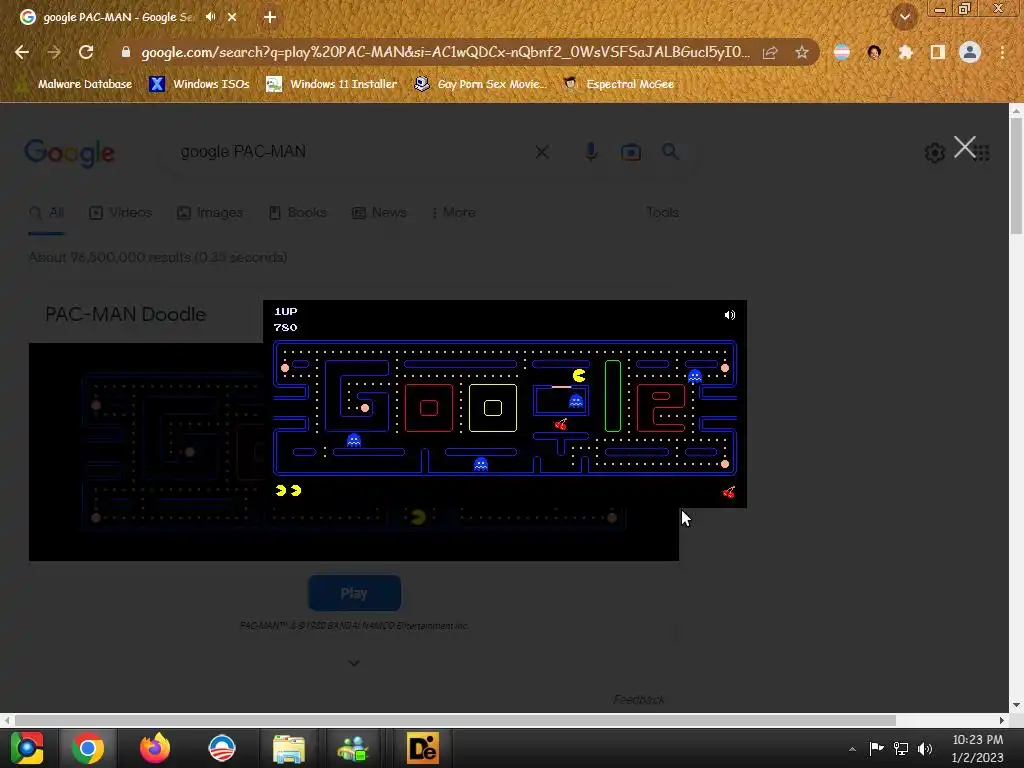Mute the tab's audio speaker icon
1024x768 pixels.
(x=210, y=17)
